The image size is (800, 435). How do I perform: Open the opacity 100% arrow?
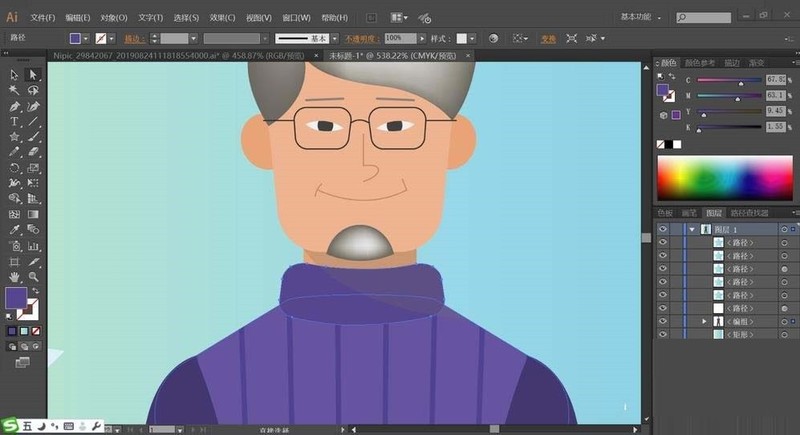tap(422, 38)
